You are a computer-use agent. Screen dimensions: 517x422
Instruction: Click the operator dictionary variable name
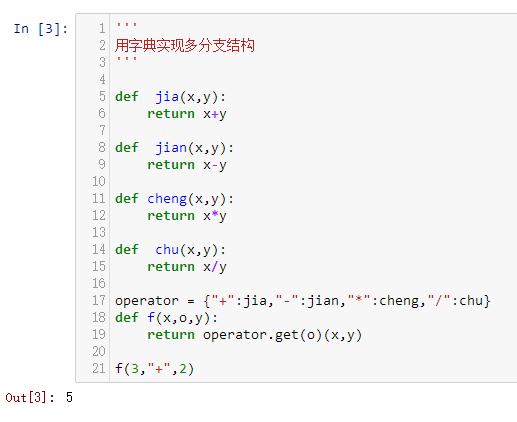(x=147, y=301)
